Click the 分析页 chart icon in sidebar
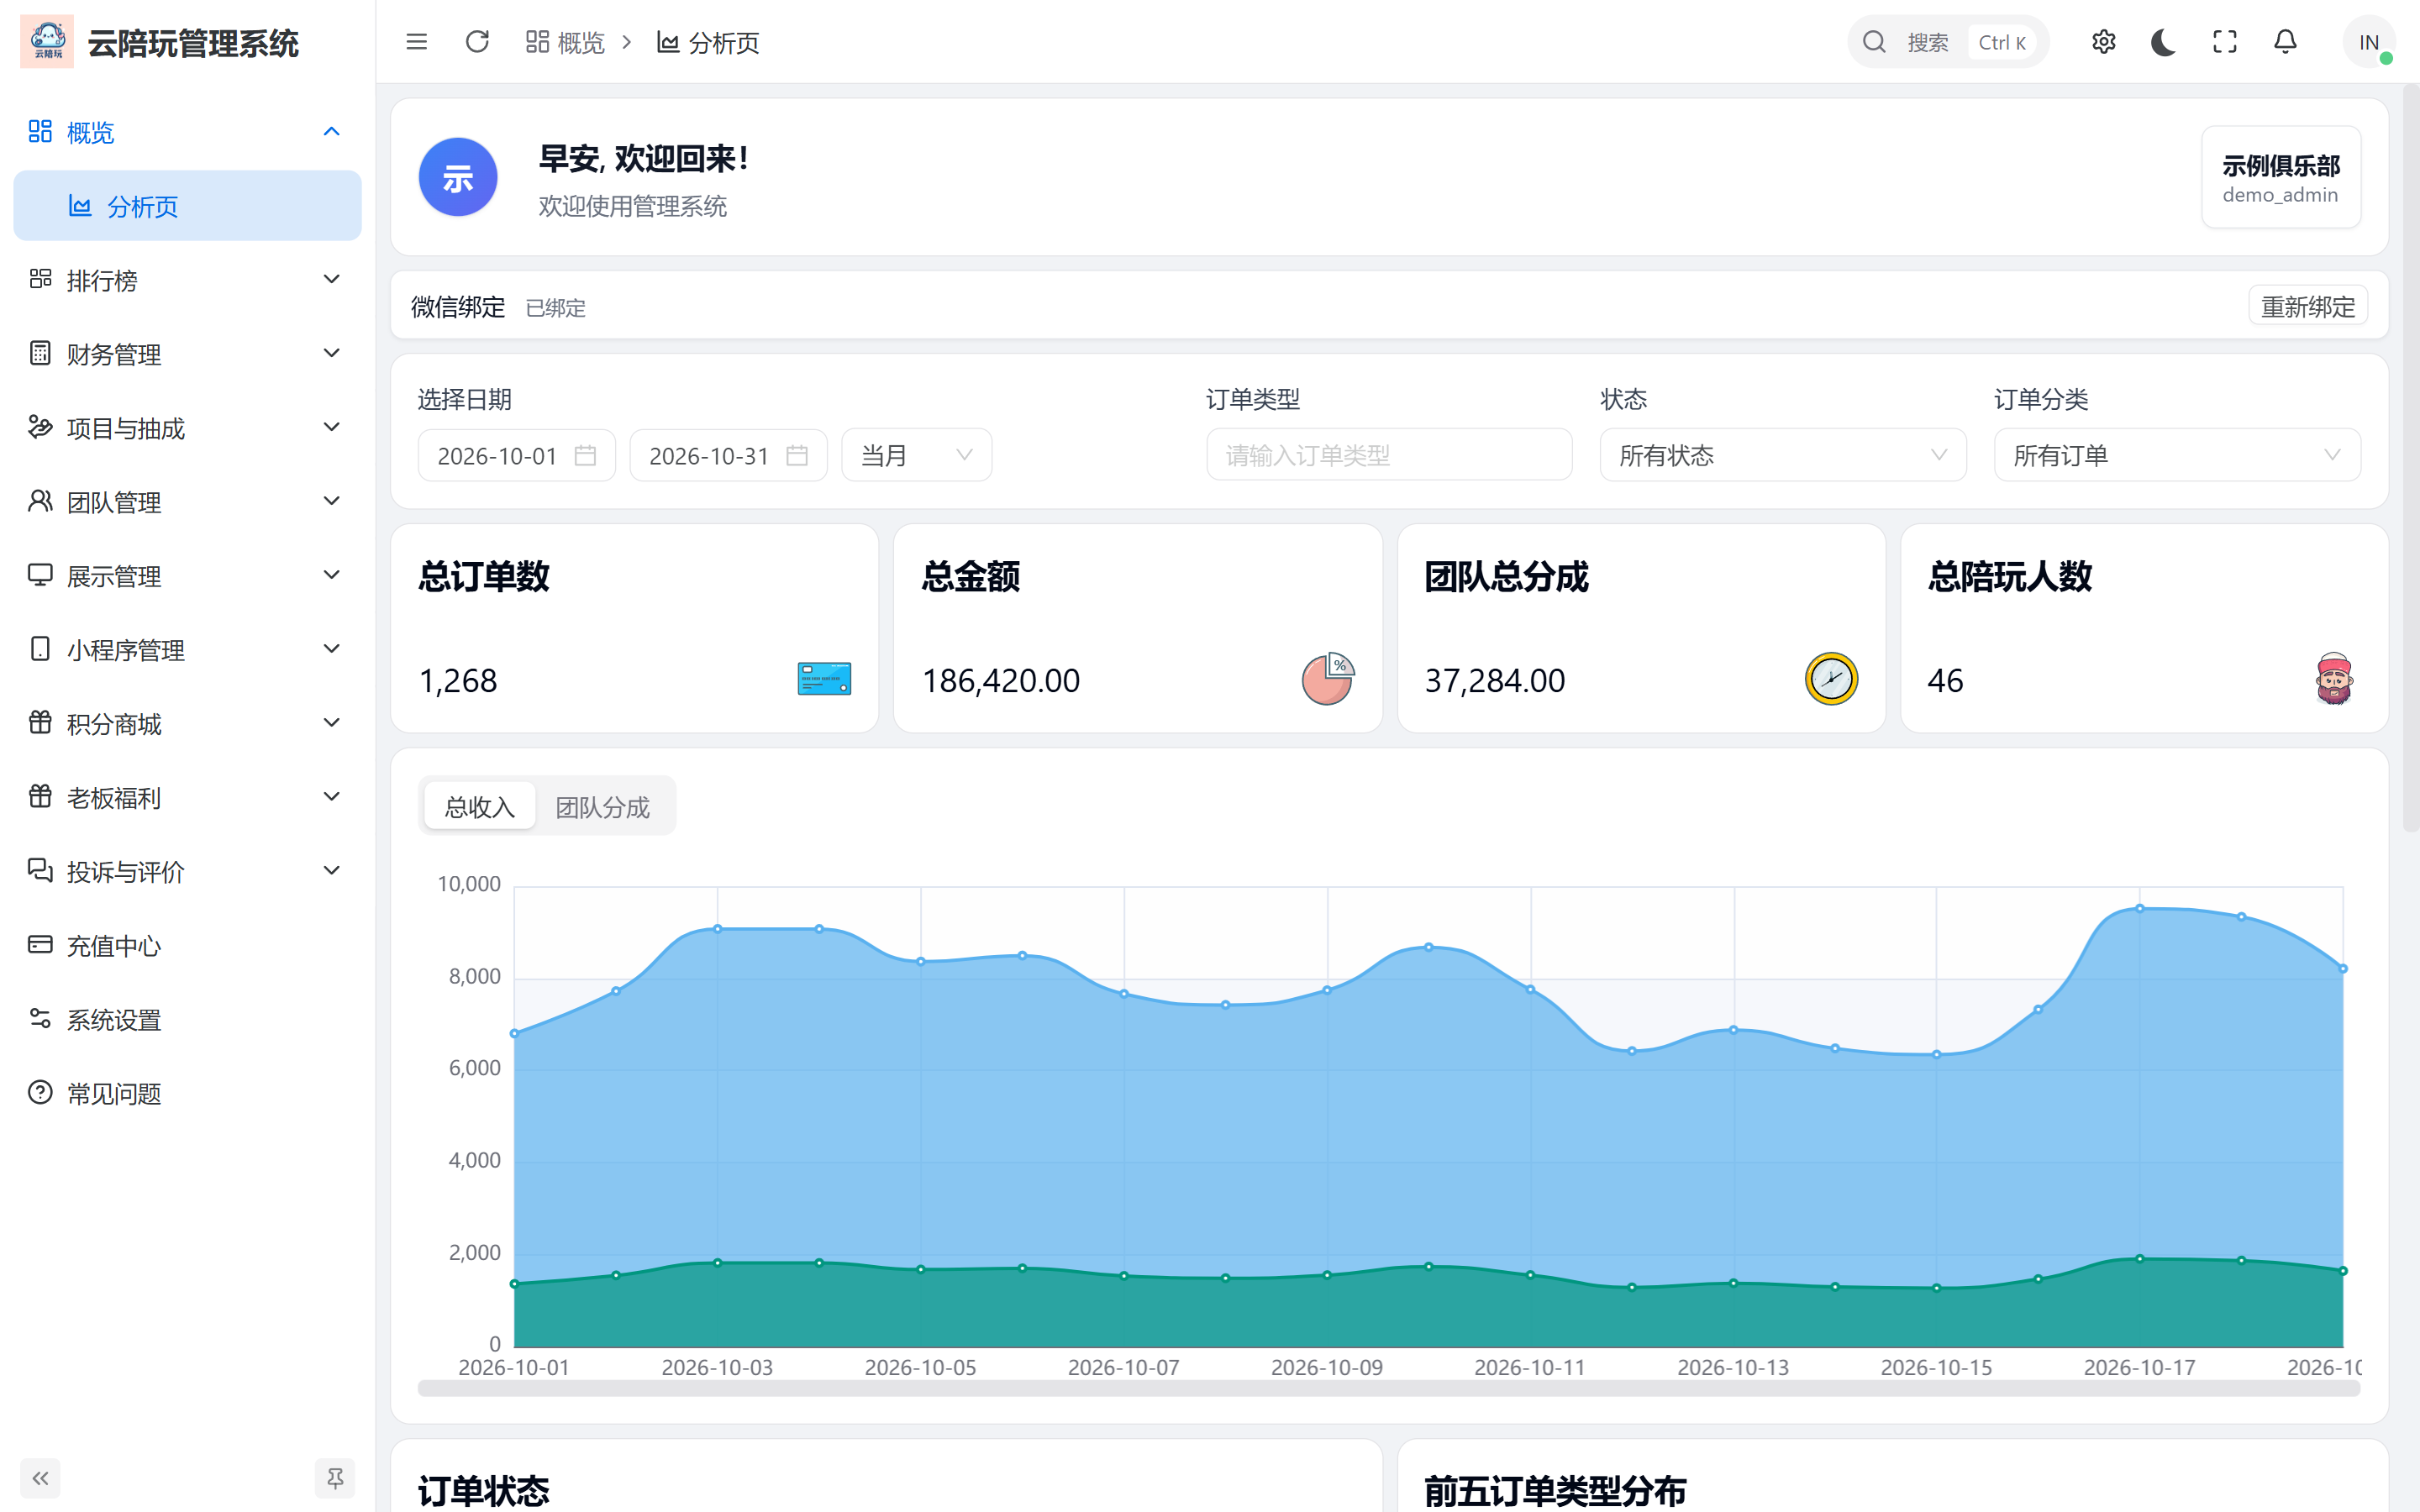This screenshot has height=1512, width=2420. 80,206
